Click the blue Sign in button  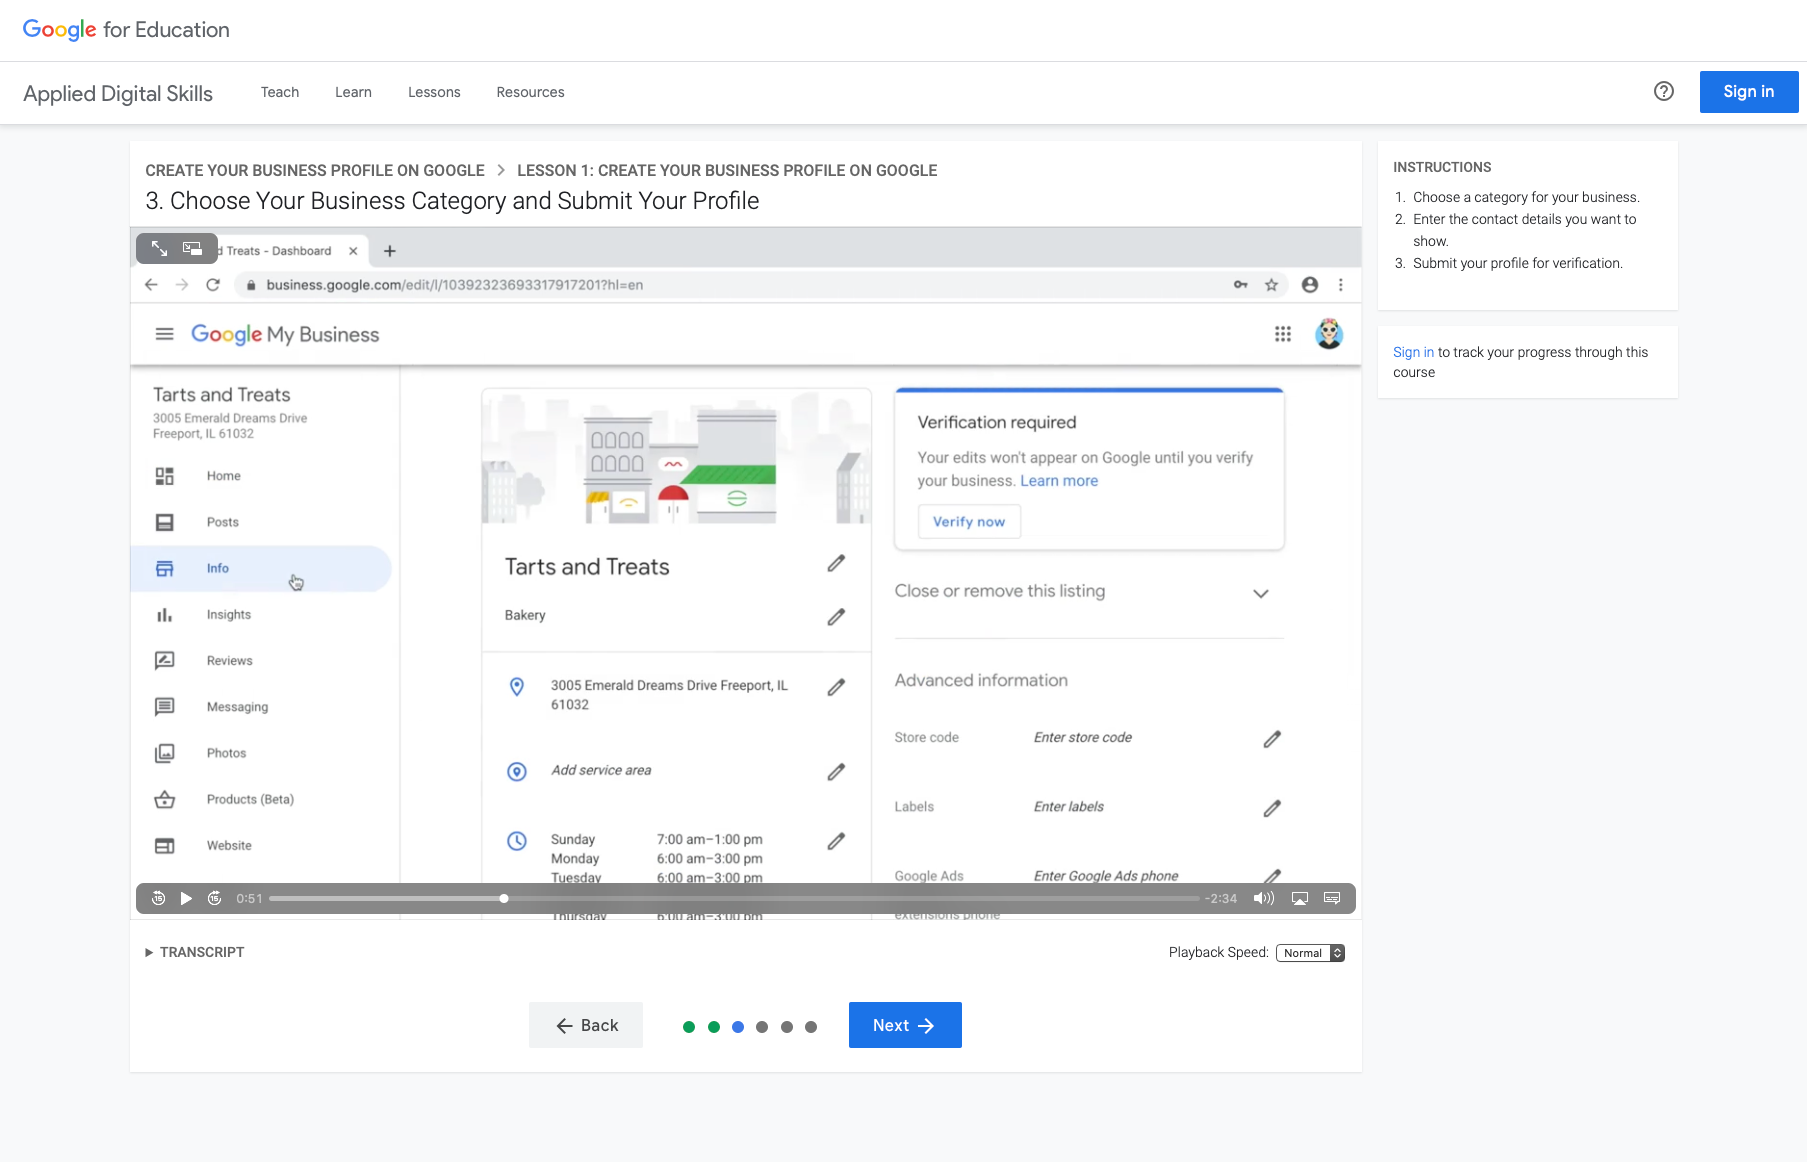click(1748, 92)
